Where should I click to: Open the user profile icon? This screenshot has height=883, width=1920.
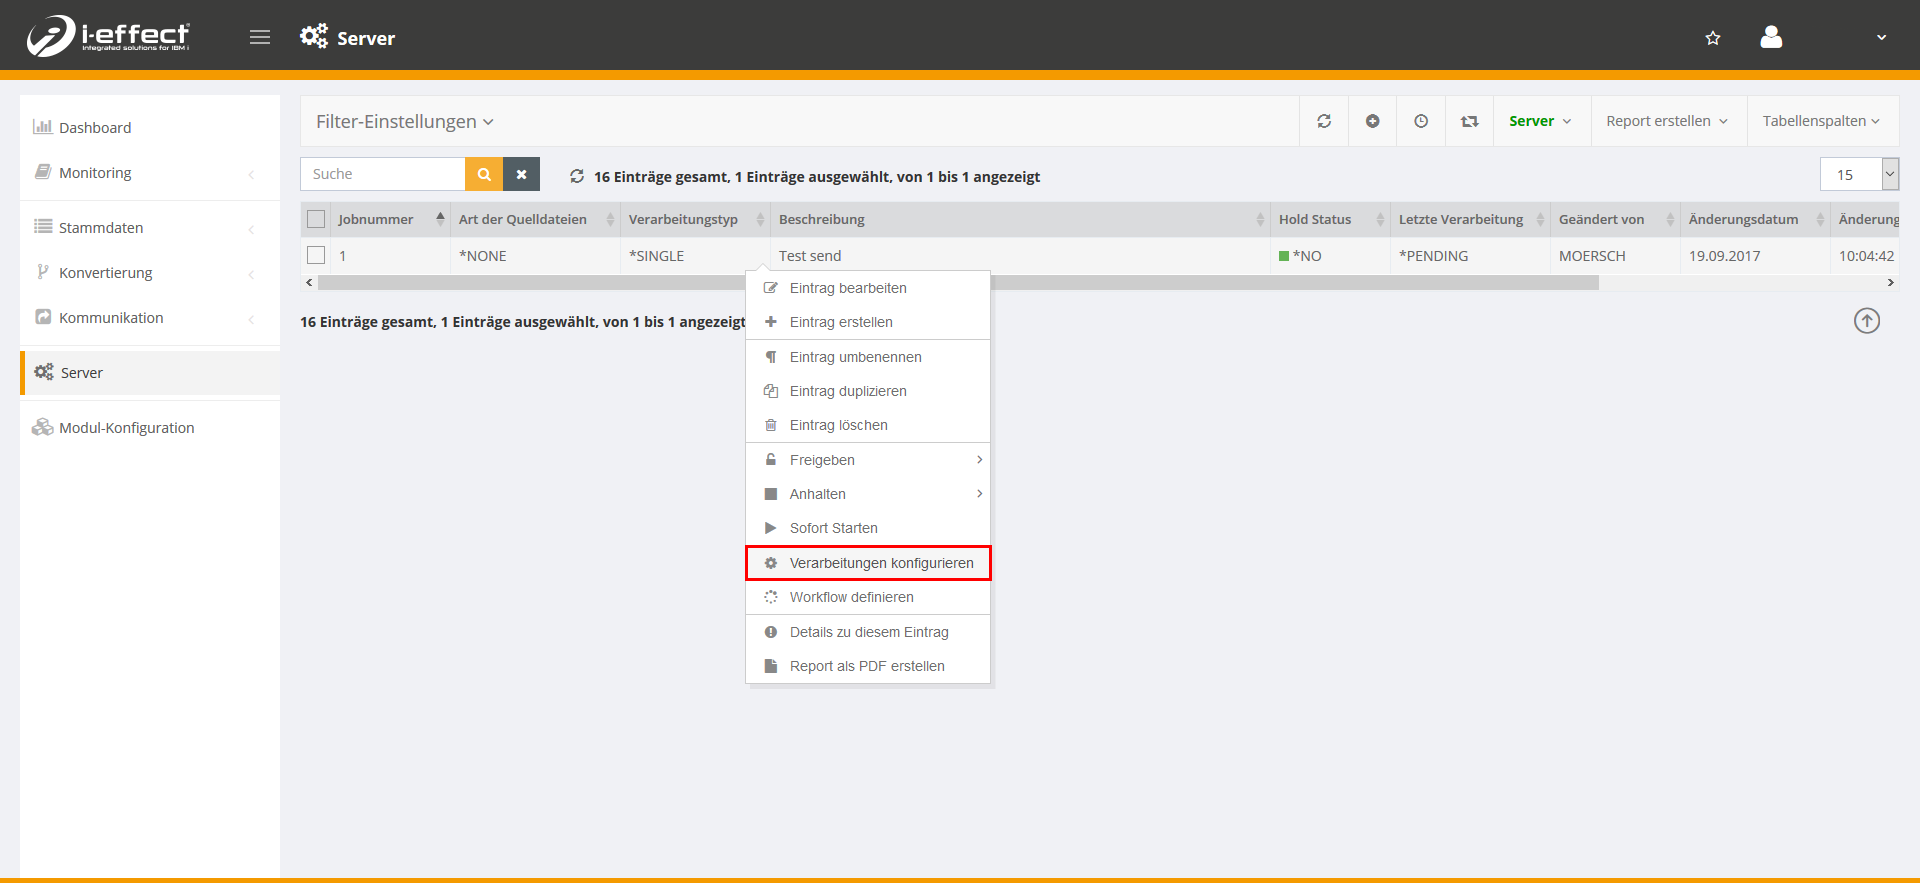(x=1771, y=38)
